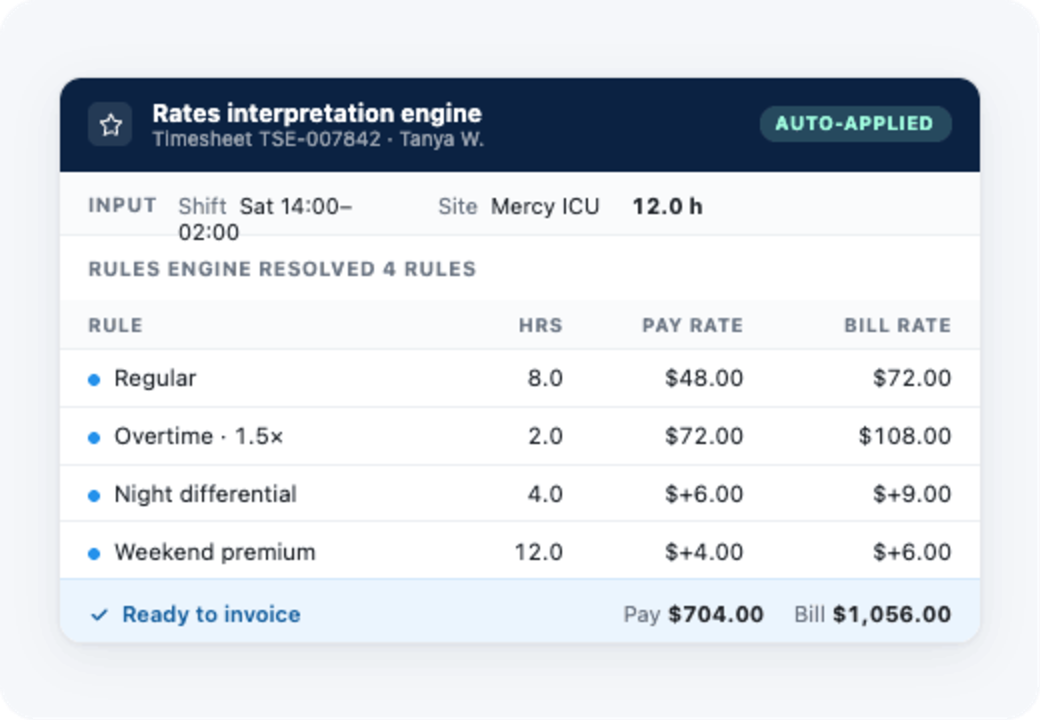The image size is (1040, 720).
Task: Click the Ready to invoice link
Action: point(211,615)
